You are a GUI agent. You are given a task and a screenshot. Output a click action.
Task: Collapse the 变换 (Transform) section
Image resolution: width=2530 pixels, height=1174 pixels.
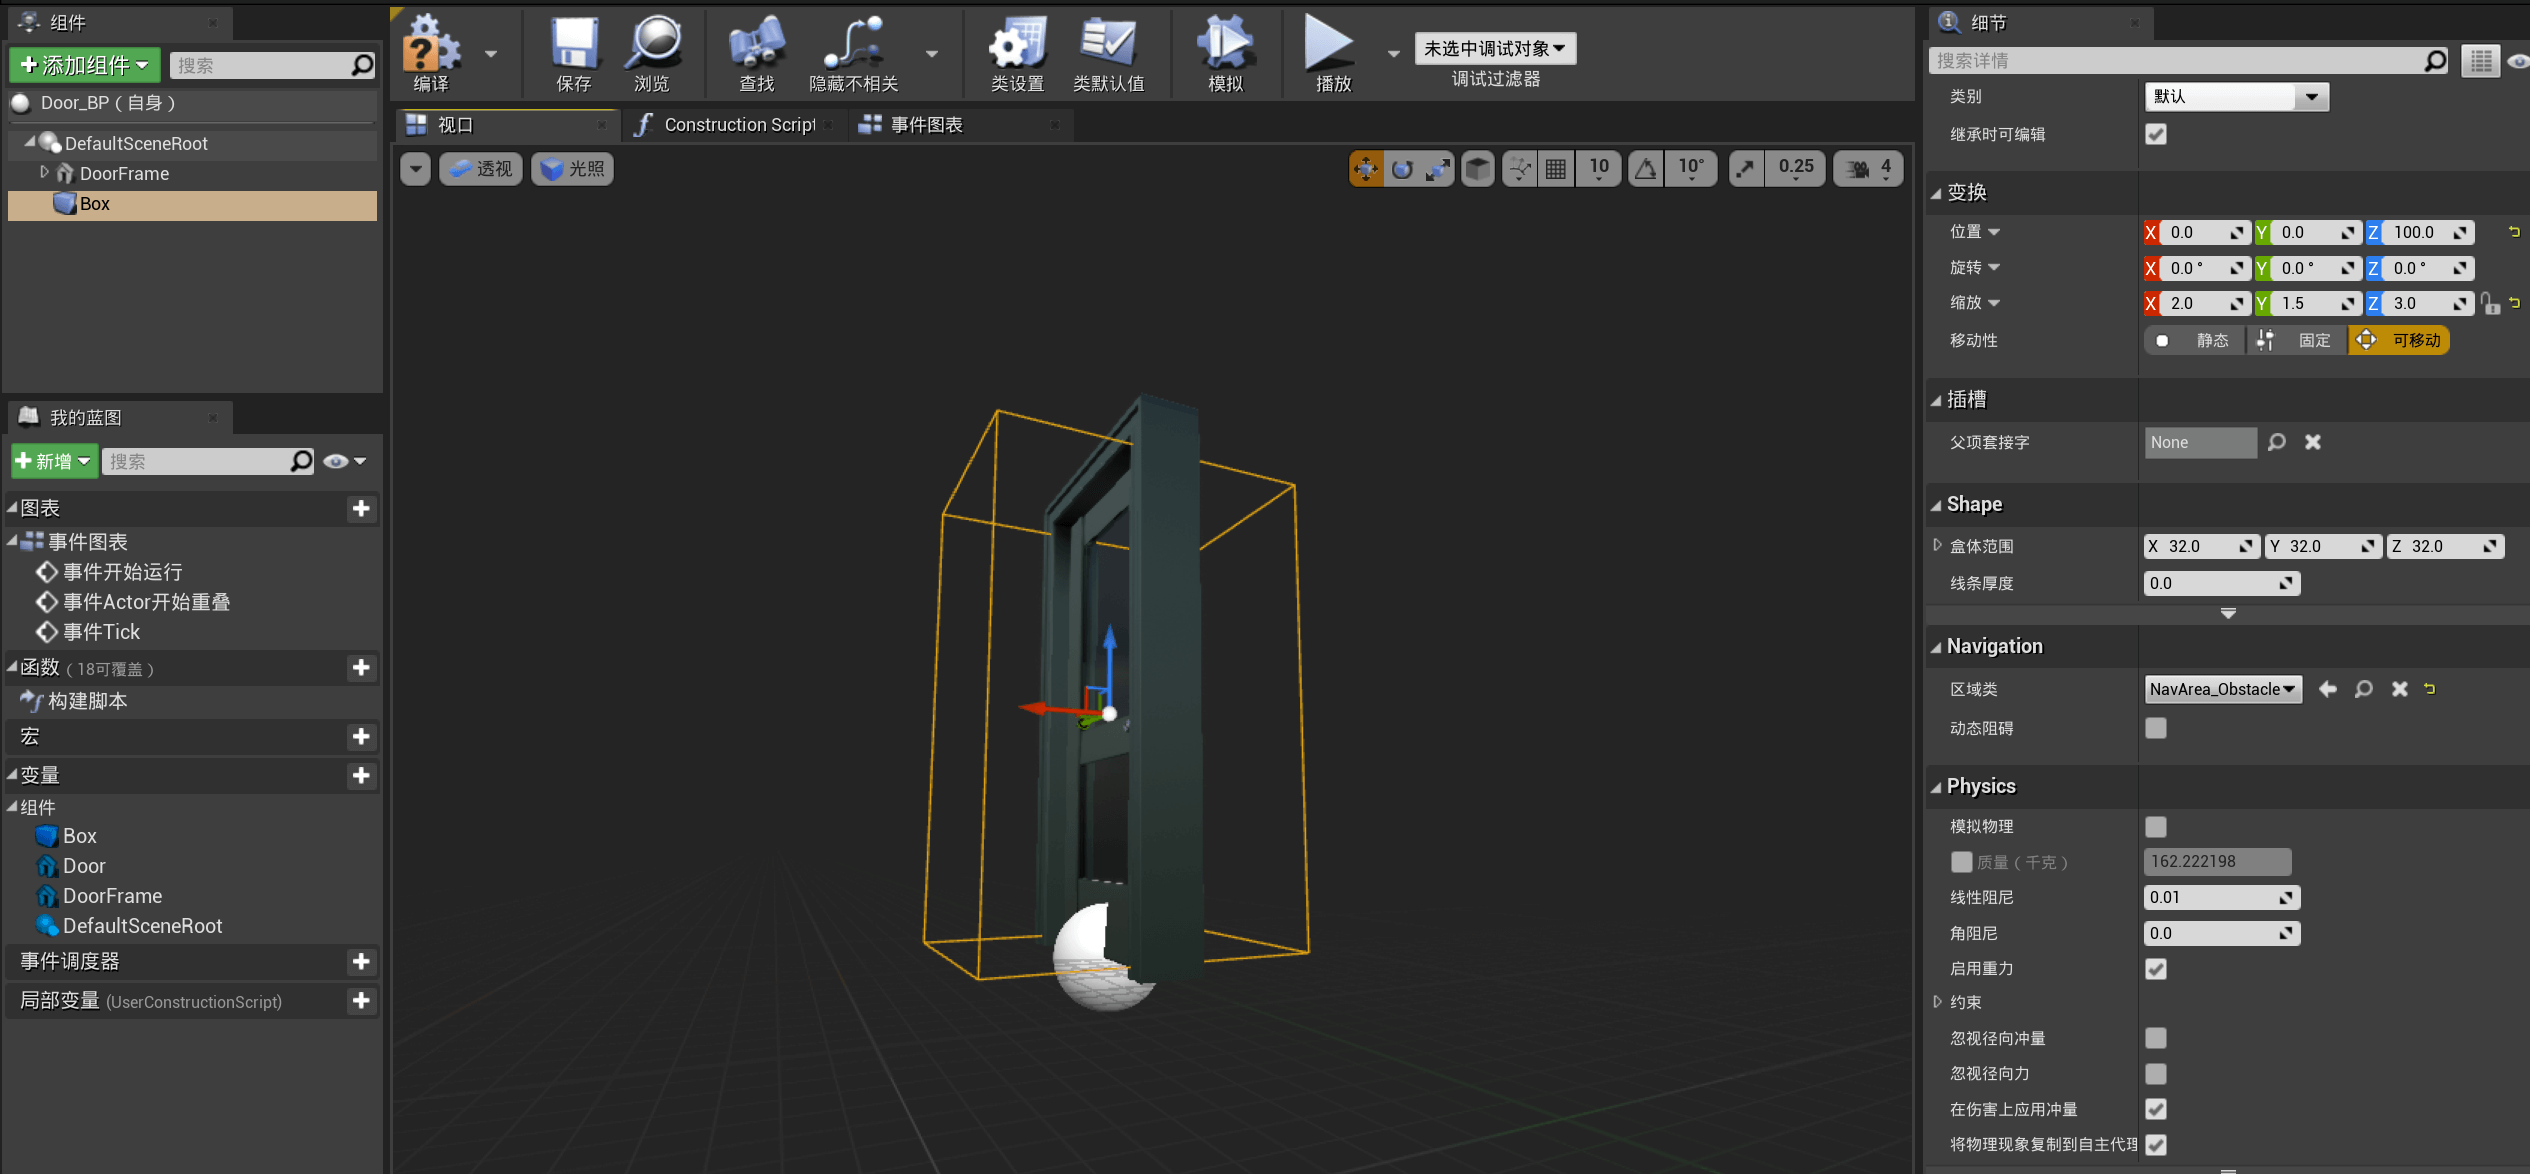click(1937, 193)
